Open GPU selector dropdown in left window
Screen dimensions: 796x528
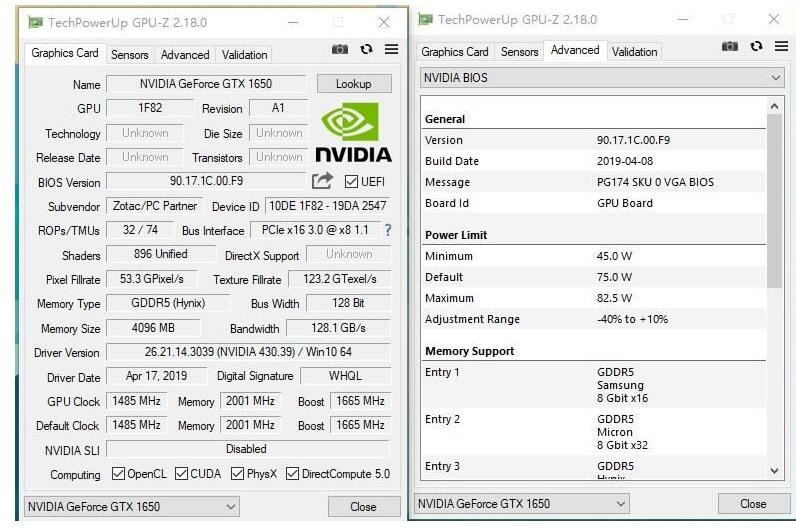coord(131,506)
